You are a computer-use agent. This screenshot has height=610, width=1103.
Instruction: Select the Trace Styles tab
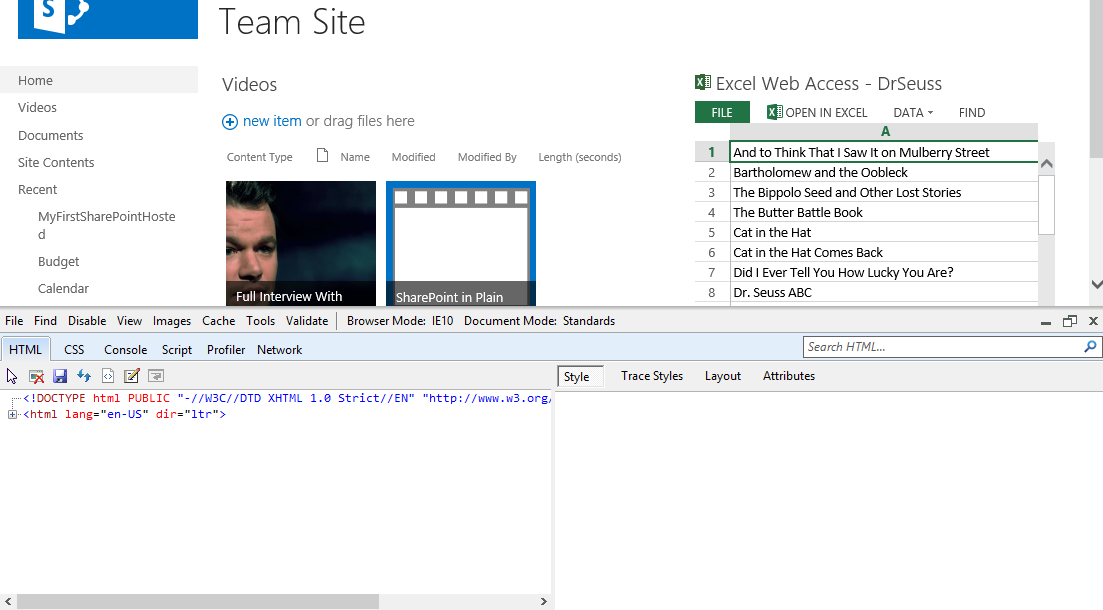pos(651,376)
